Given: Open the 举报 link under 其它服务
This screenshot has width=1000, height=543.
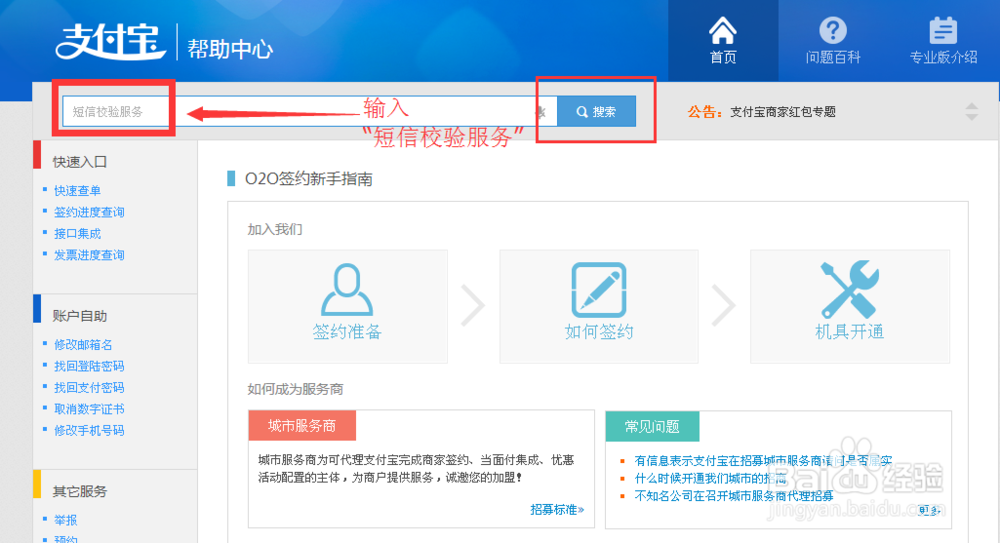Looking at the screenshot, I should 66,520.
